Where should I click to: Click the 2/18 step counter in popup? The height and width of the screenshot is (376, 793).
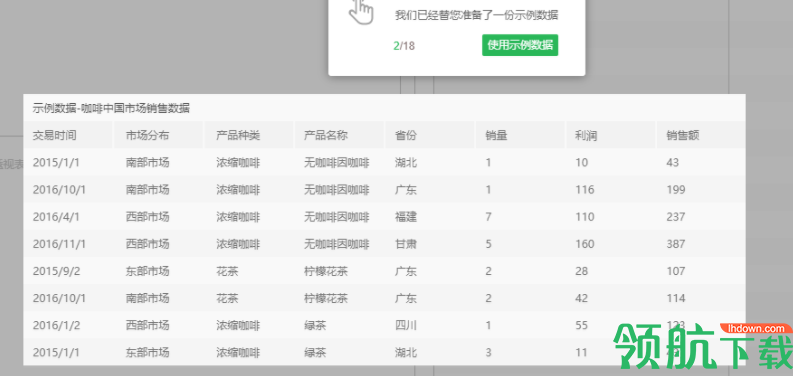pos(404,46)
